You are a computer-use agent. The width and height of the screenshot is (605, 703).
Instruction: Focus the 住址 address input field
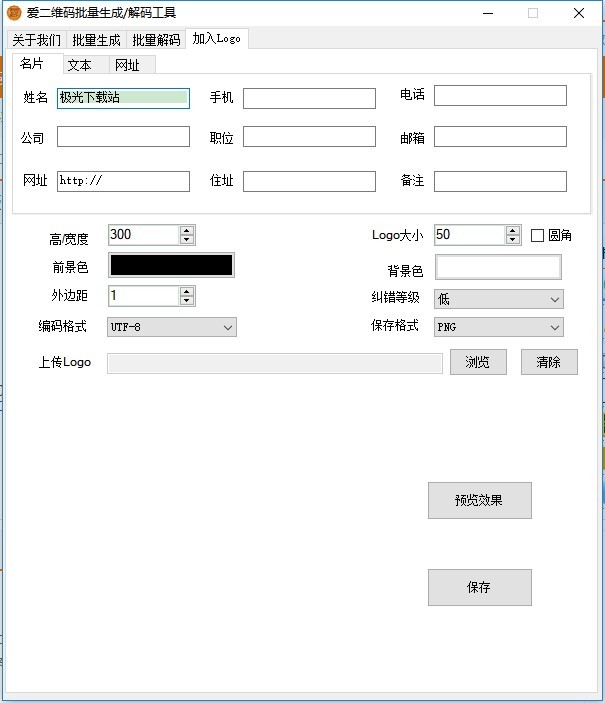coord(309,181)
